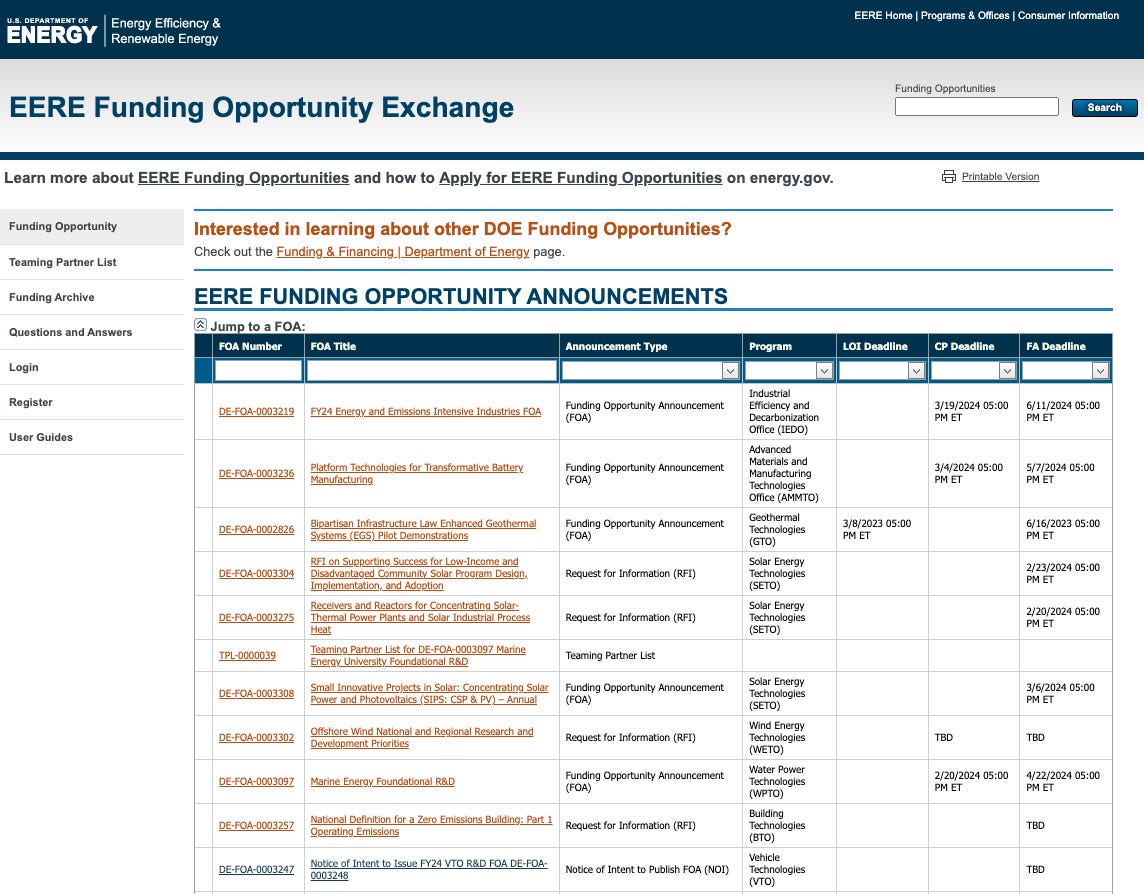Open FOA number DE-FOA-0003308
This screenshot has height=894, width=1144.
coord(256,693)
